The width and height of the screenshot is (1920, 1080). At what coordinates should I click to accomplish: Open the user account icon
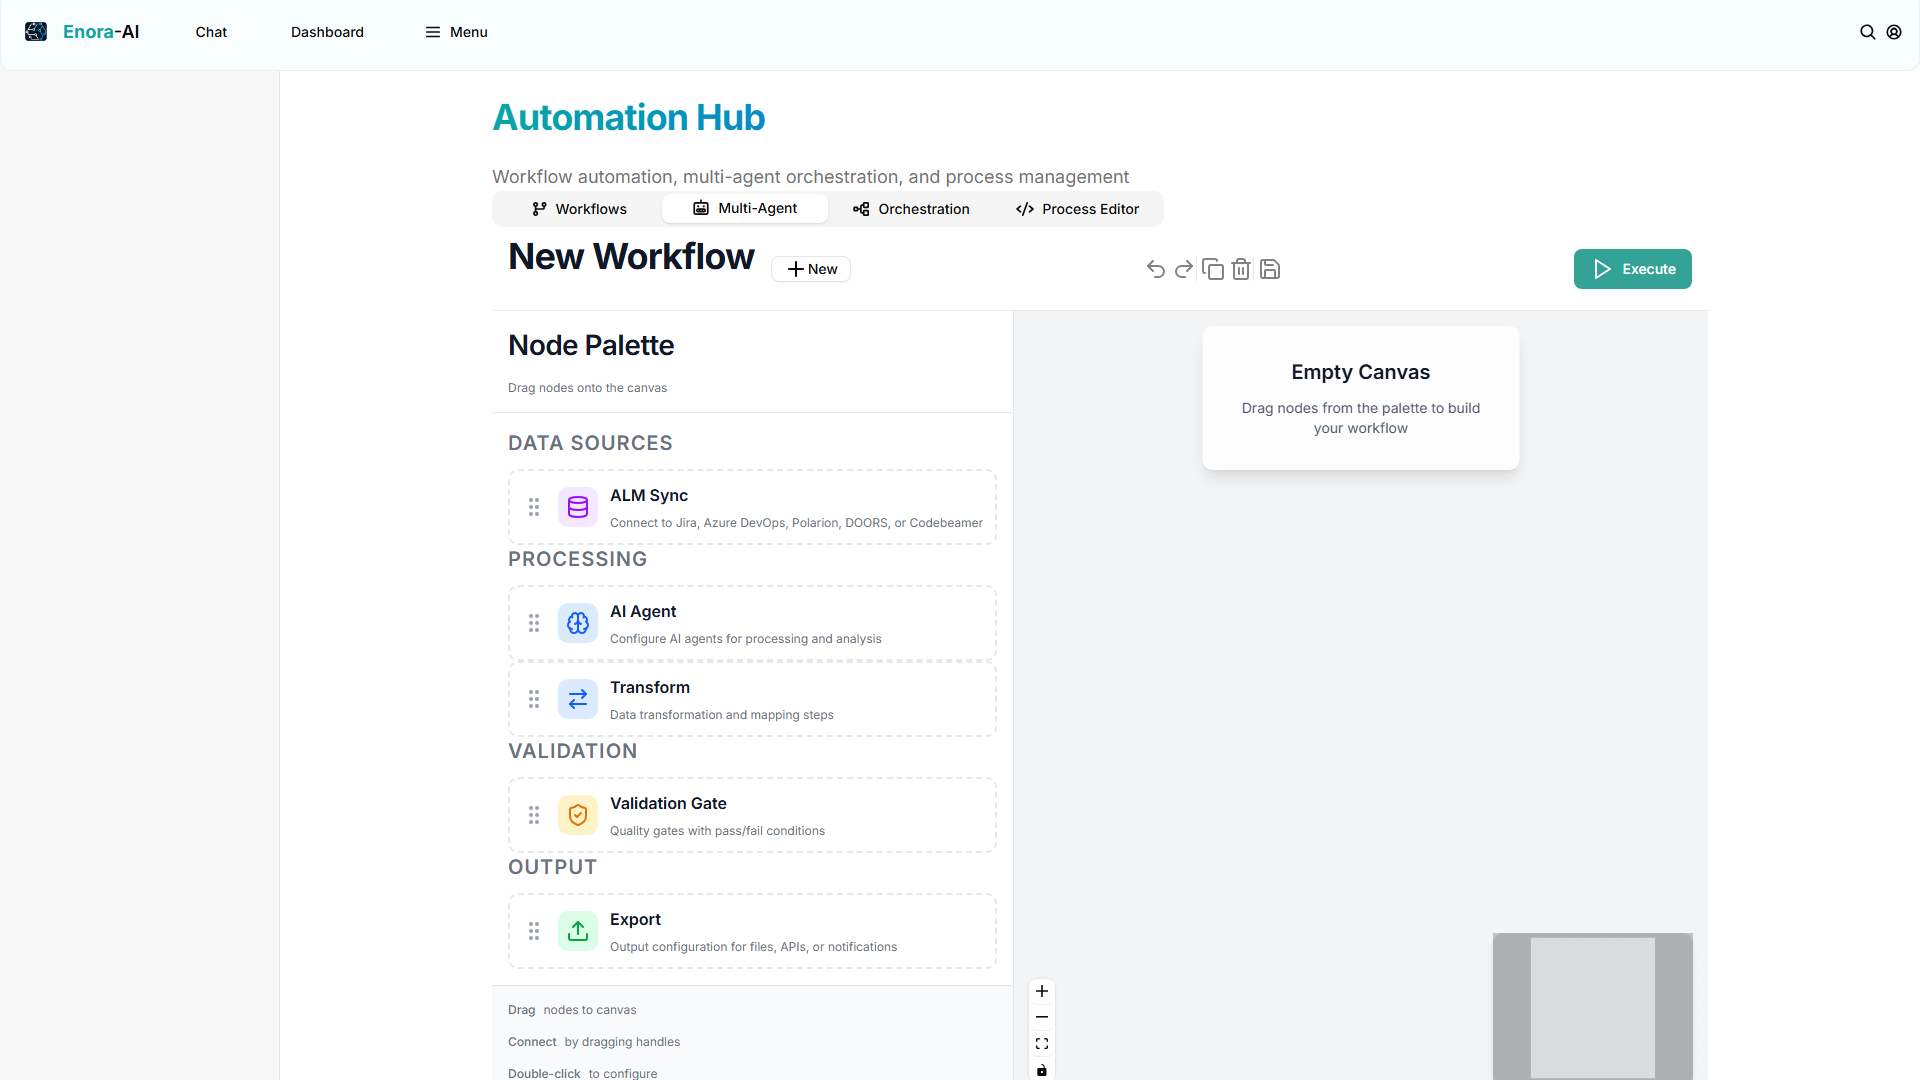coord(1895,31)
